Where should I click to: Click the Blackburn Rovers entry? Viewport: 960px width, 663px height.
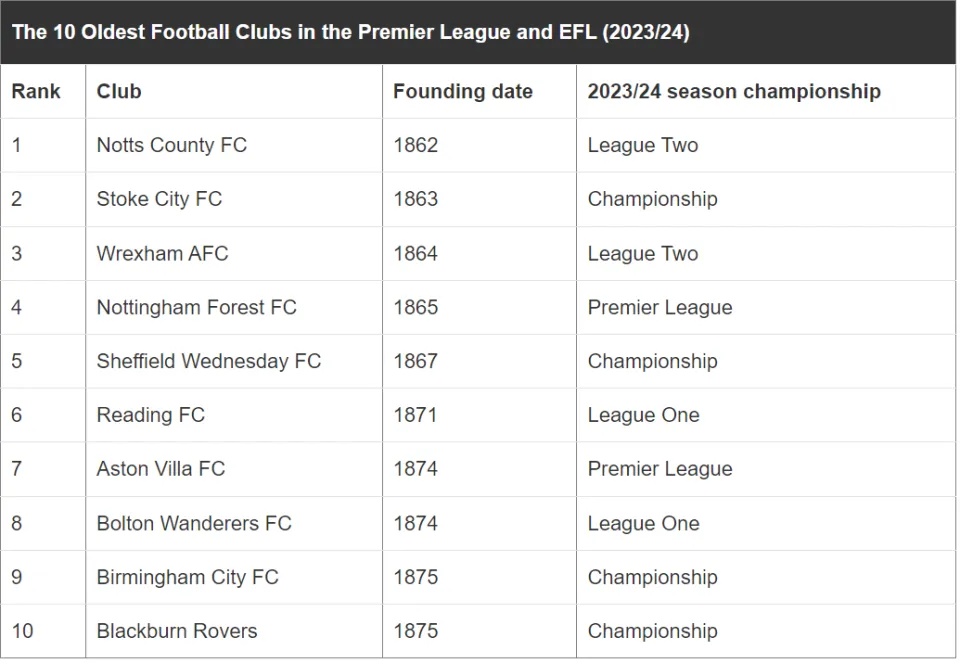[x=177, y=631]
